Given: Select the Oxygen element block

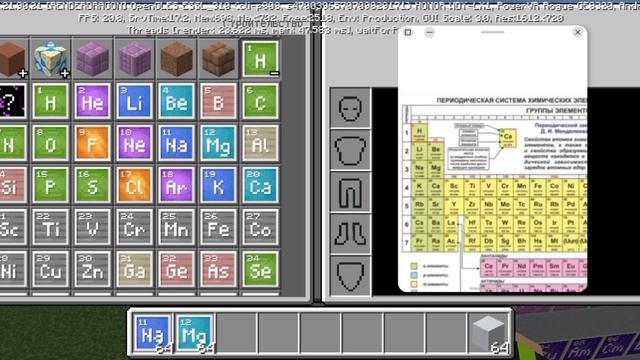Looking at the screenshot, I should 50,143.
